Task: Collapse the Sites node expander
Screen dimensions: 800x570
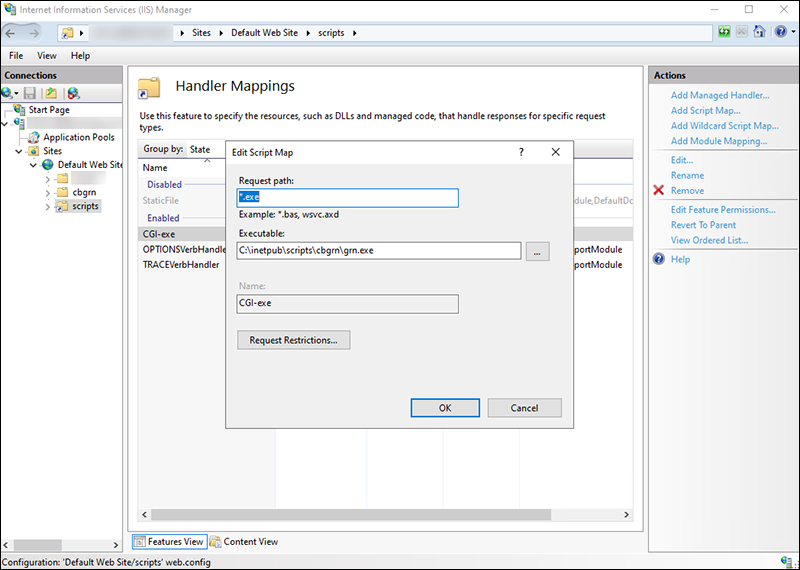Action: click(x=19, y=152)
